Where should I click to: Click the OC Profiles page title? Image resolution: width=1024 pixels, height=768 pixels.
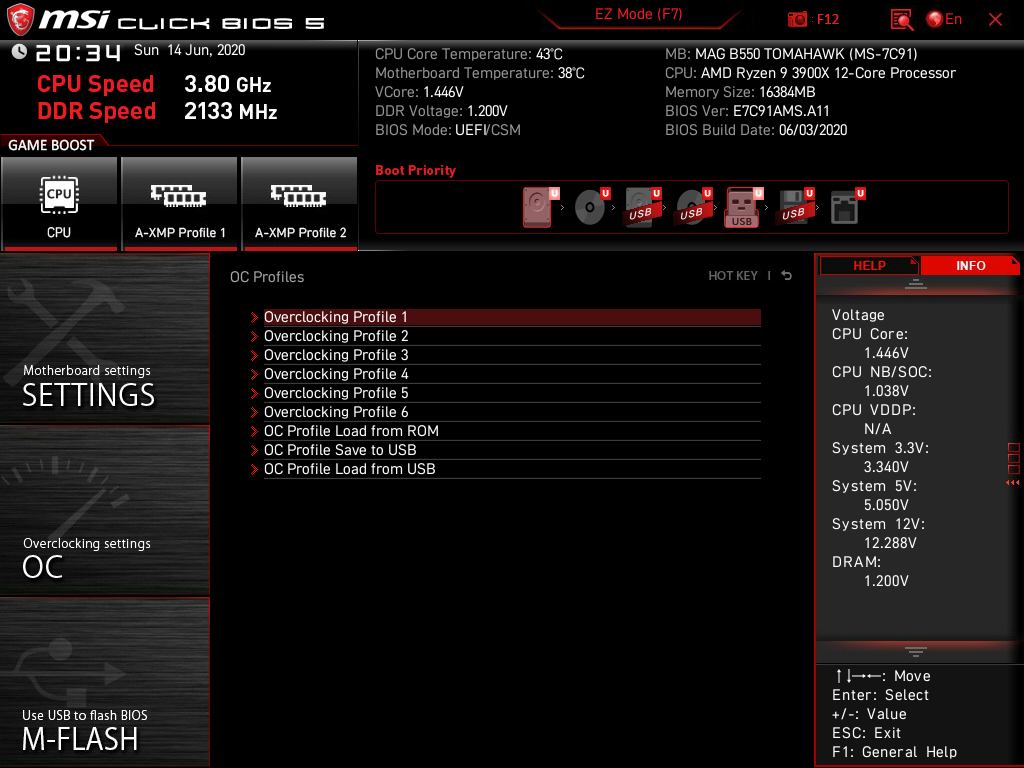(267, 277)
